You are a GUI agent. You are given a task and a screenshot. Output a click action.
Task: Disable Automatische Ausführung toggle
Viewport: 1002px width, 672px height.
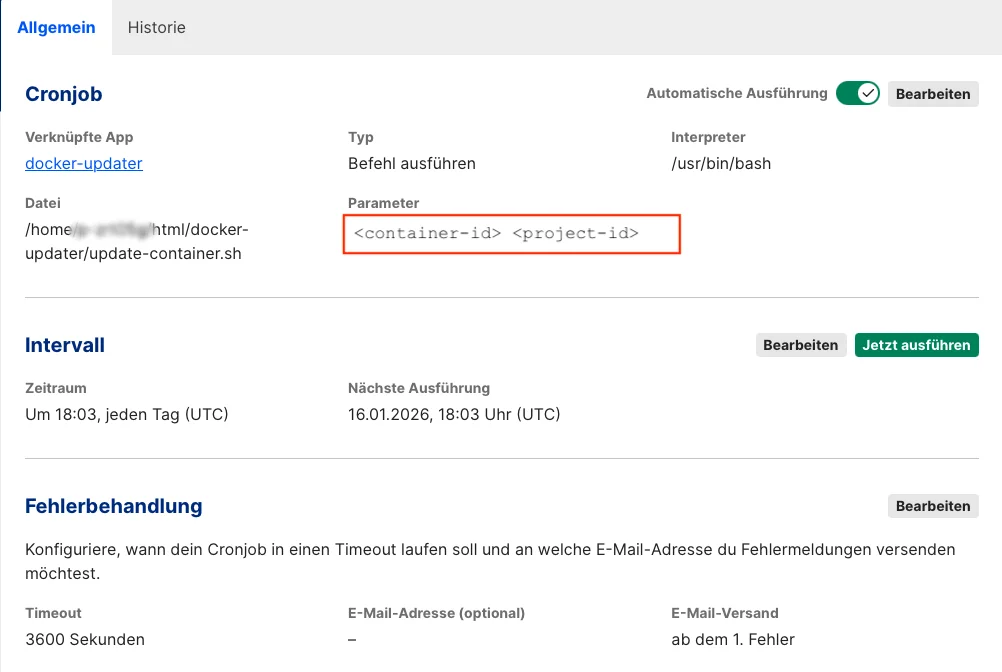pyautogui.click(x=857, y=93)
